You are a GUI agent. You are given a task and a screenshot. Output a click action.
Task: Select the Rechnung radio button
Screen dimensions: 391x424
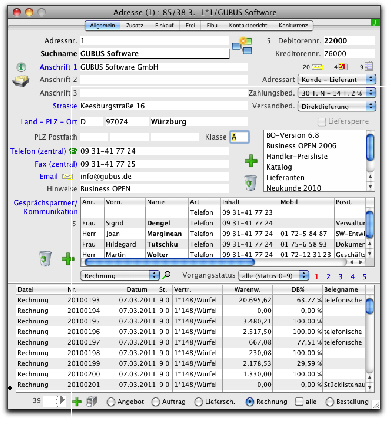[249, 402]
